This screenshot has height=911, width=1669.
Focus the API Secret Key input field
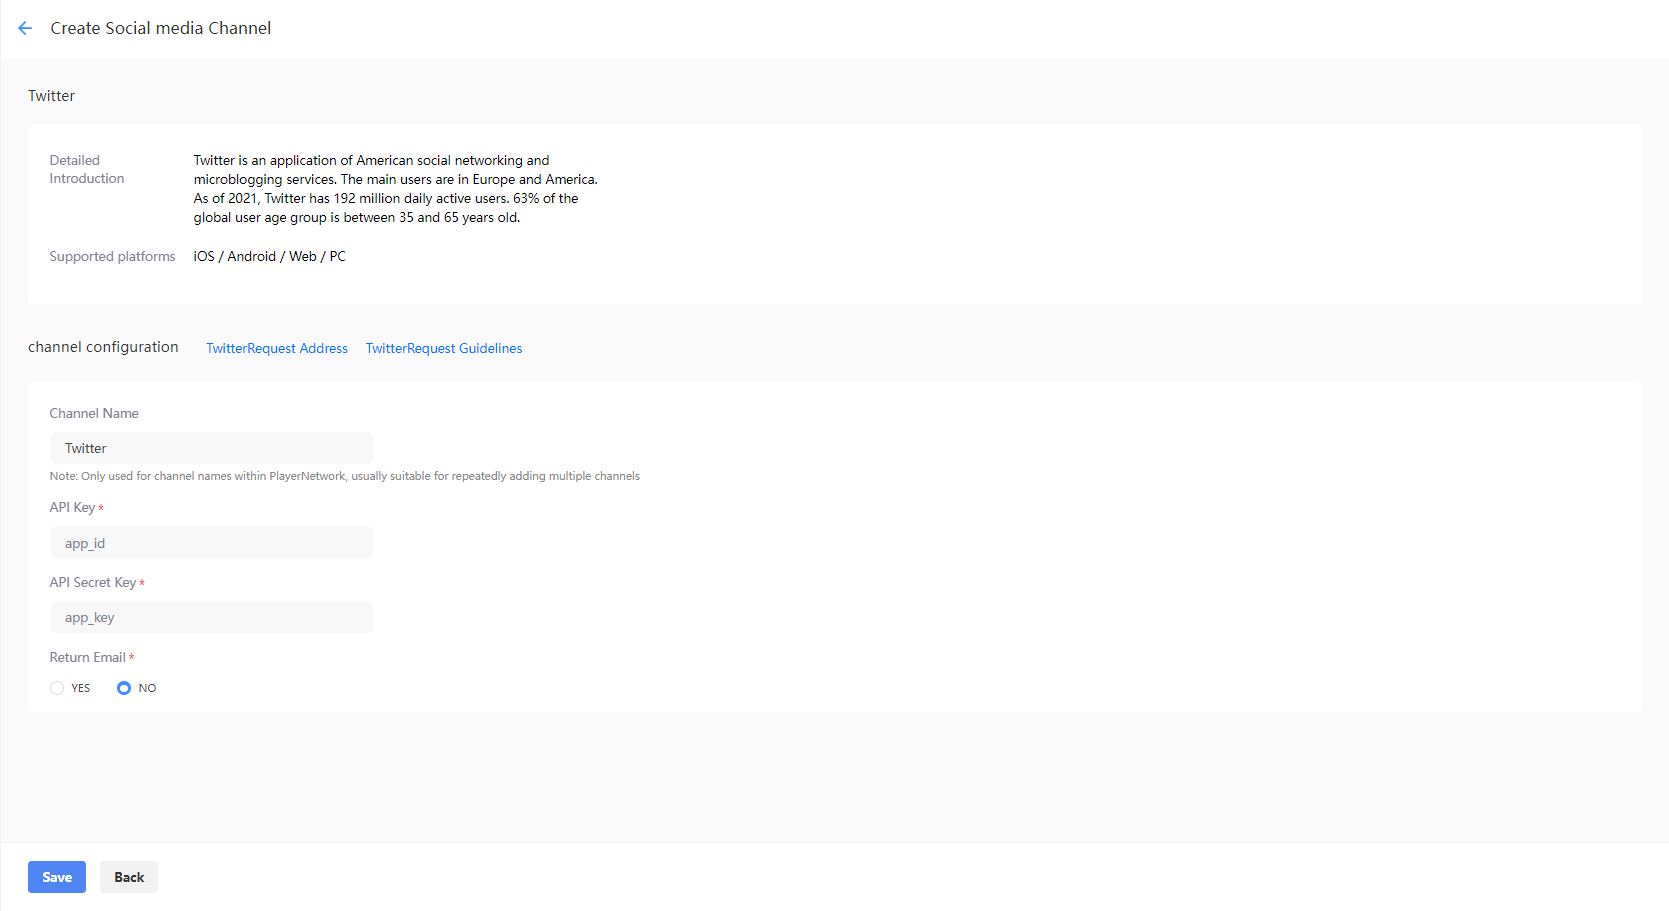(x=212, y=617)
